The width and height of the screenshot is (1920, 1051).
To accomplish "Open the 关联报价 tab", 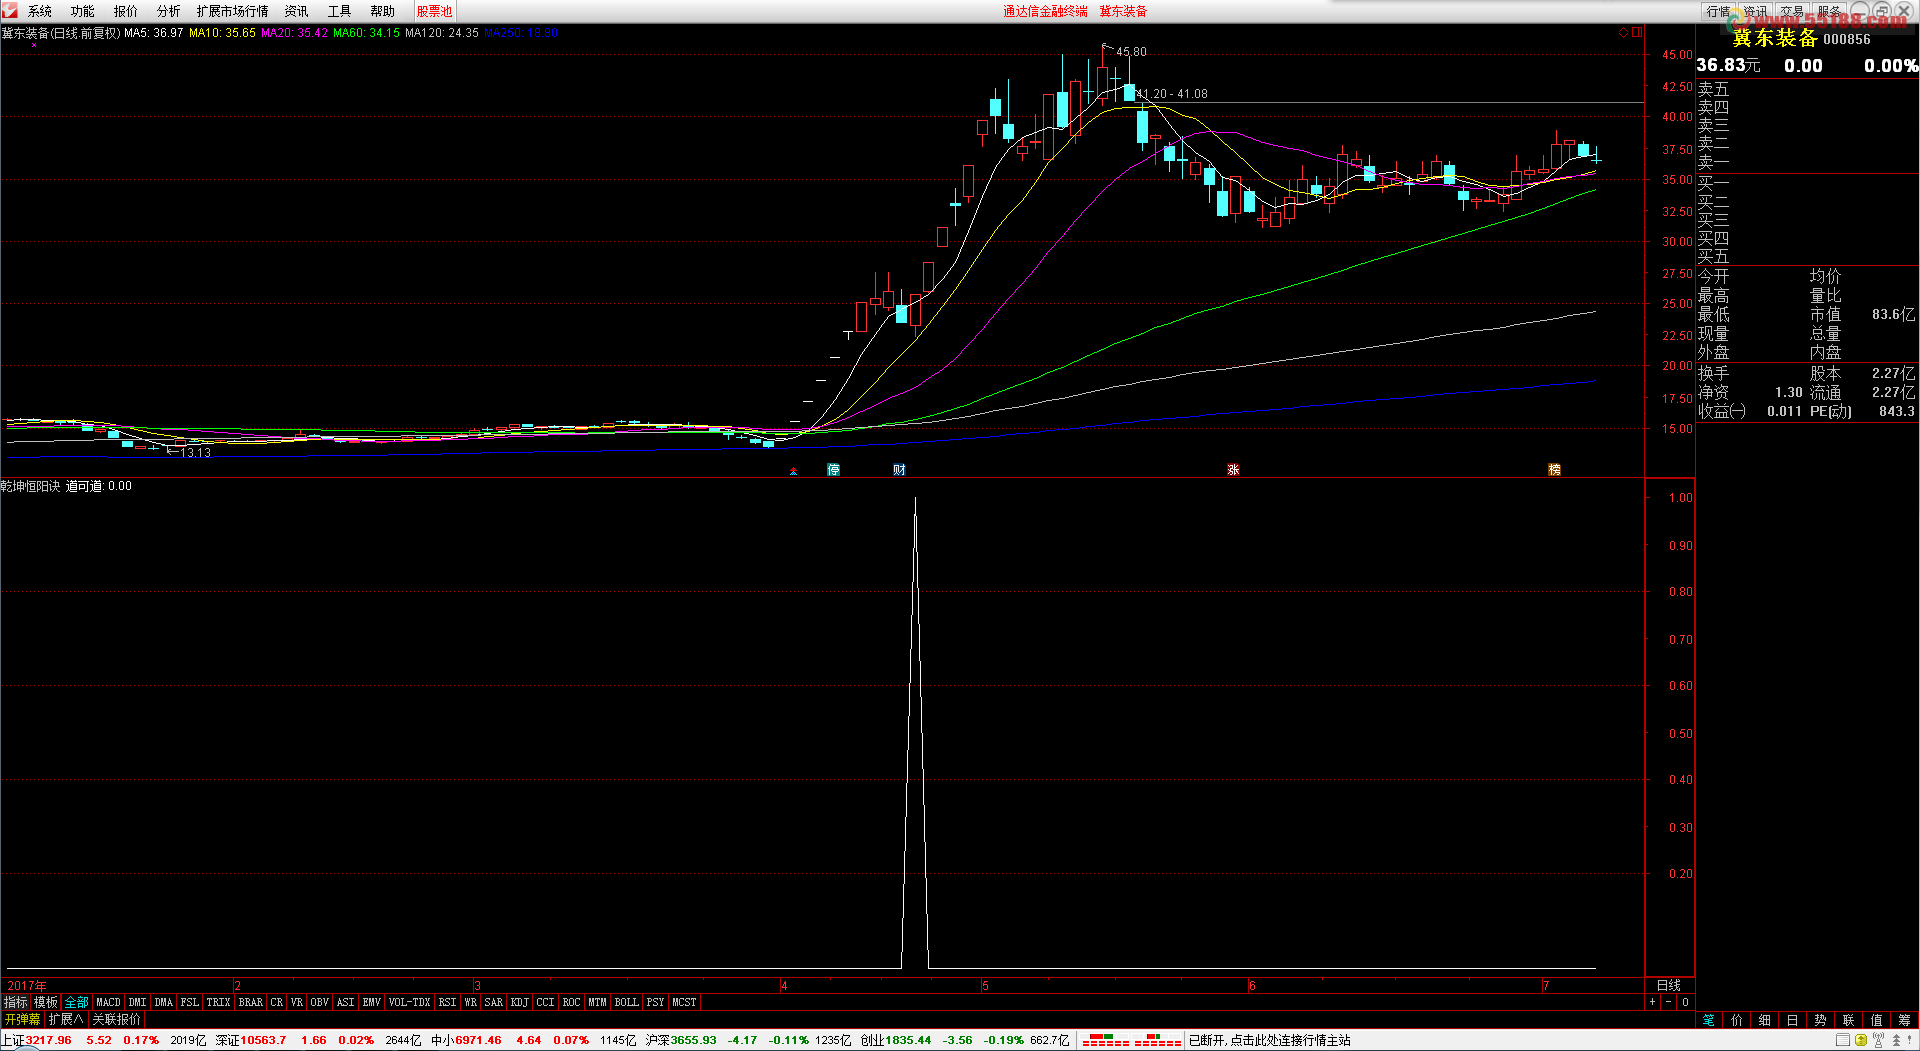I will pyautogui.click(x=116, y=1019).
